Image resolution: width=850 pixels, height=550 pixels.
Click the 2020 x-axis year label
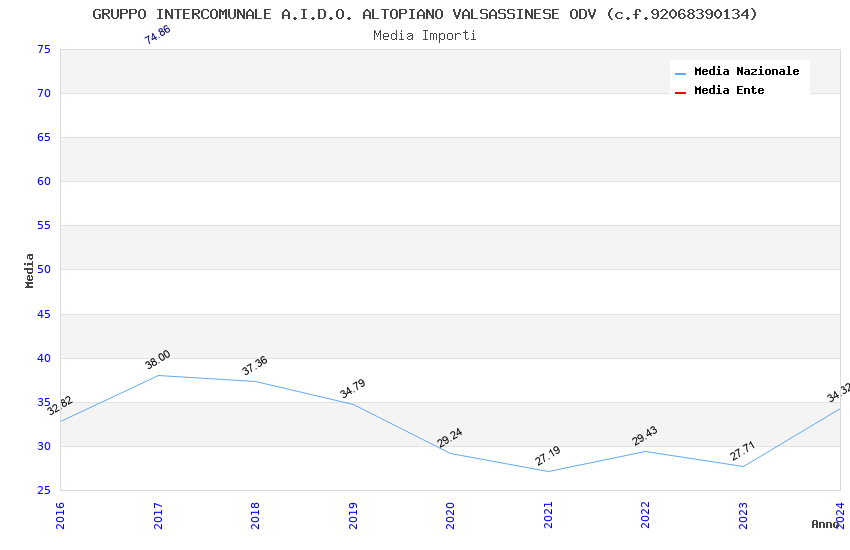click(x=450, y=515)
